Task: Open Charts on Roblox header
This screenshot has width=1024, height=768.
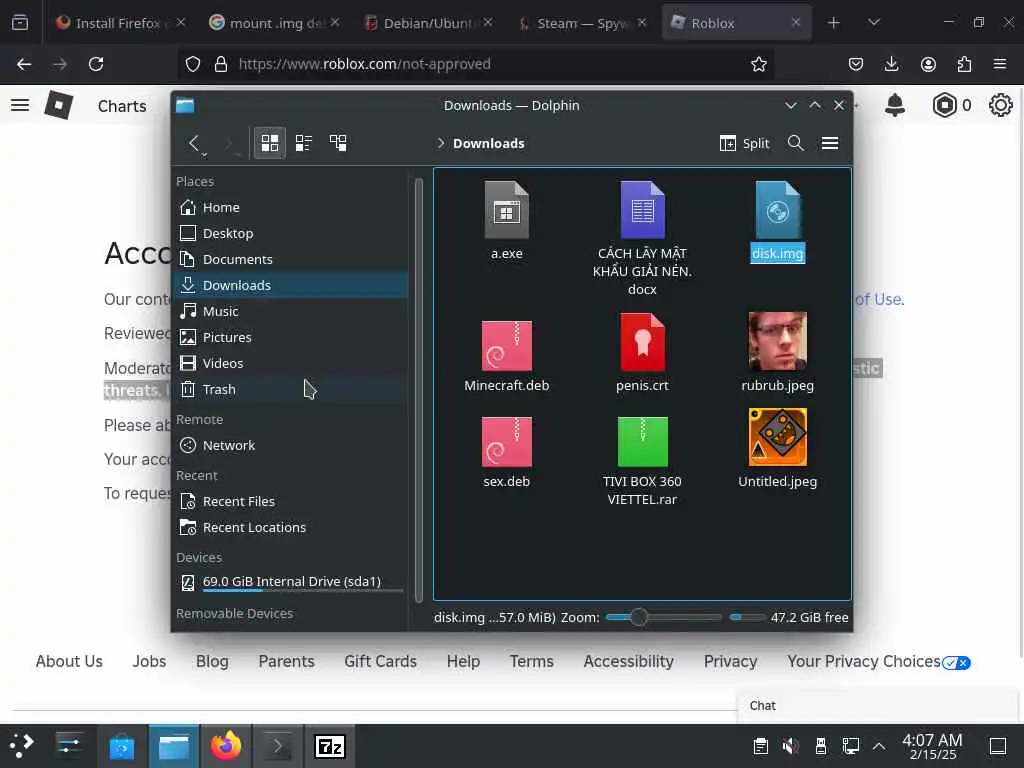Action: (x=122, y=106)
